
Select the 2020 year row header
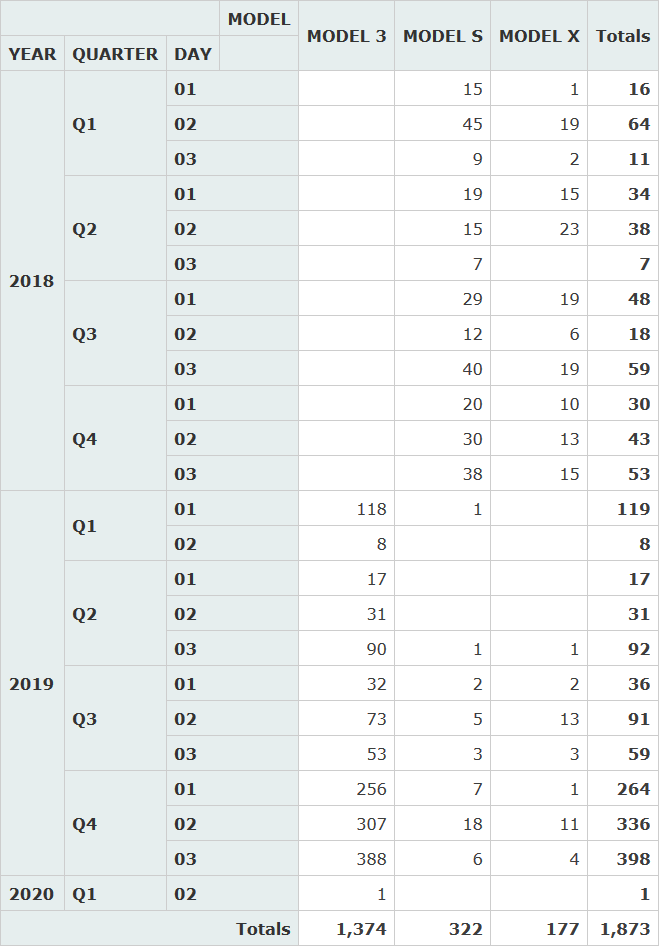coord(32,894)
